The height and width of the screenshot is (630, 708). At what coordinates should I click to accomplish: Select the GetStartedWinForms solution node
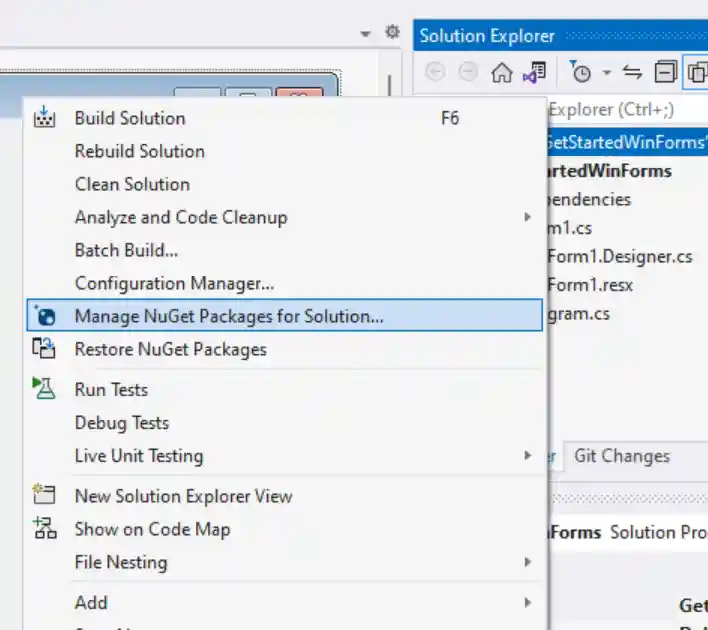tap(628, 142)
